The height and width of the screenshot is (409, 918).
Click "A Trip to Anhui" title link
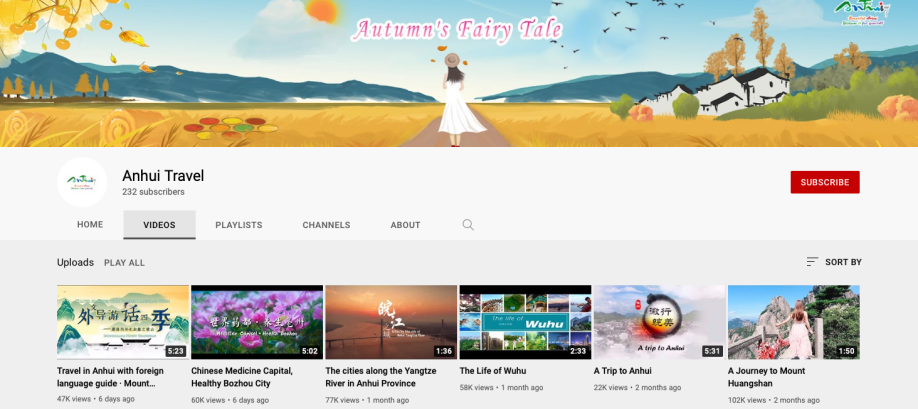tap(622, 370)
